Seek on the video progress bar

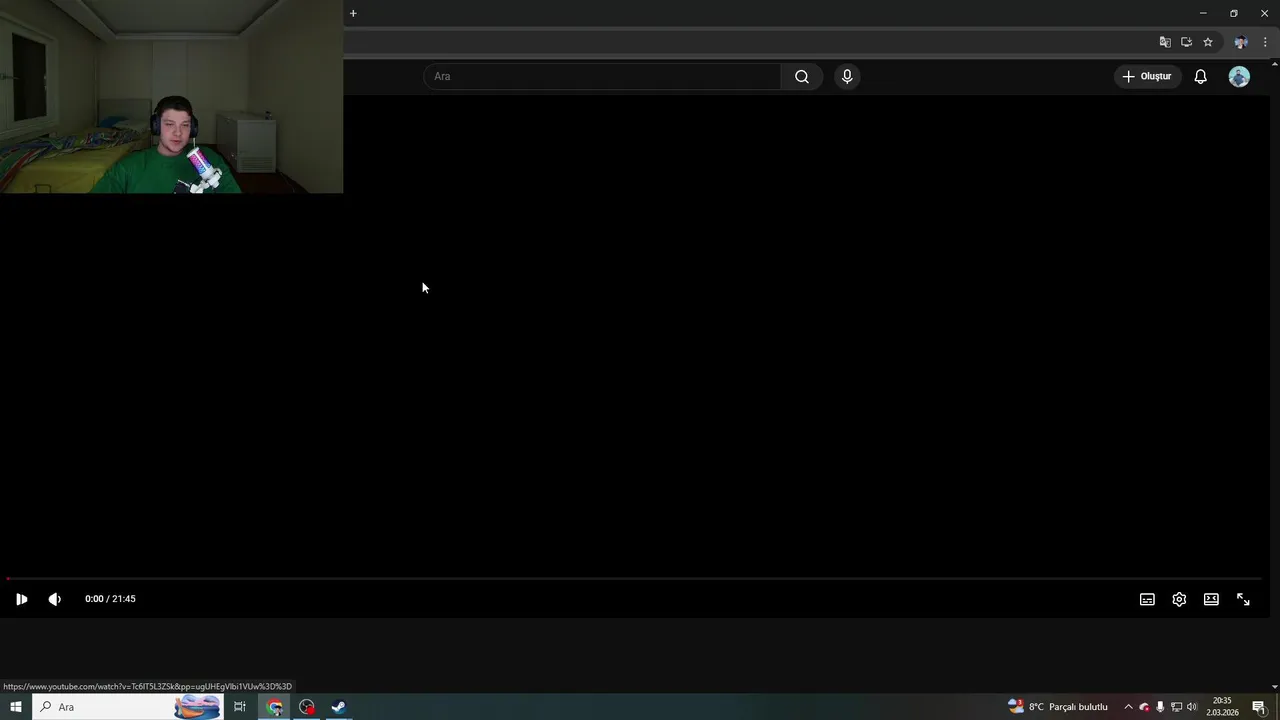[634, 579]
